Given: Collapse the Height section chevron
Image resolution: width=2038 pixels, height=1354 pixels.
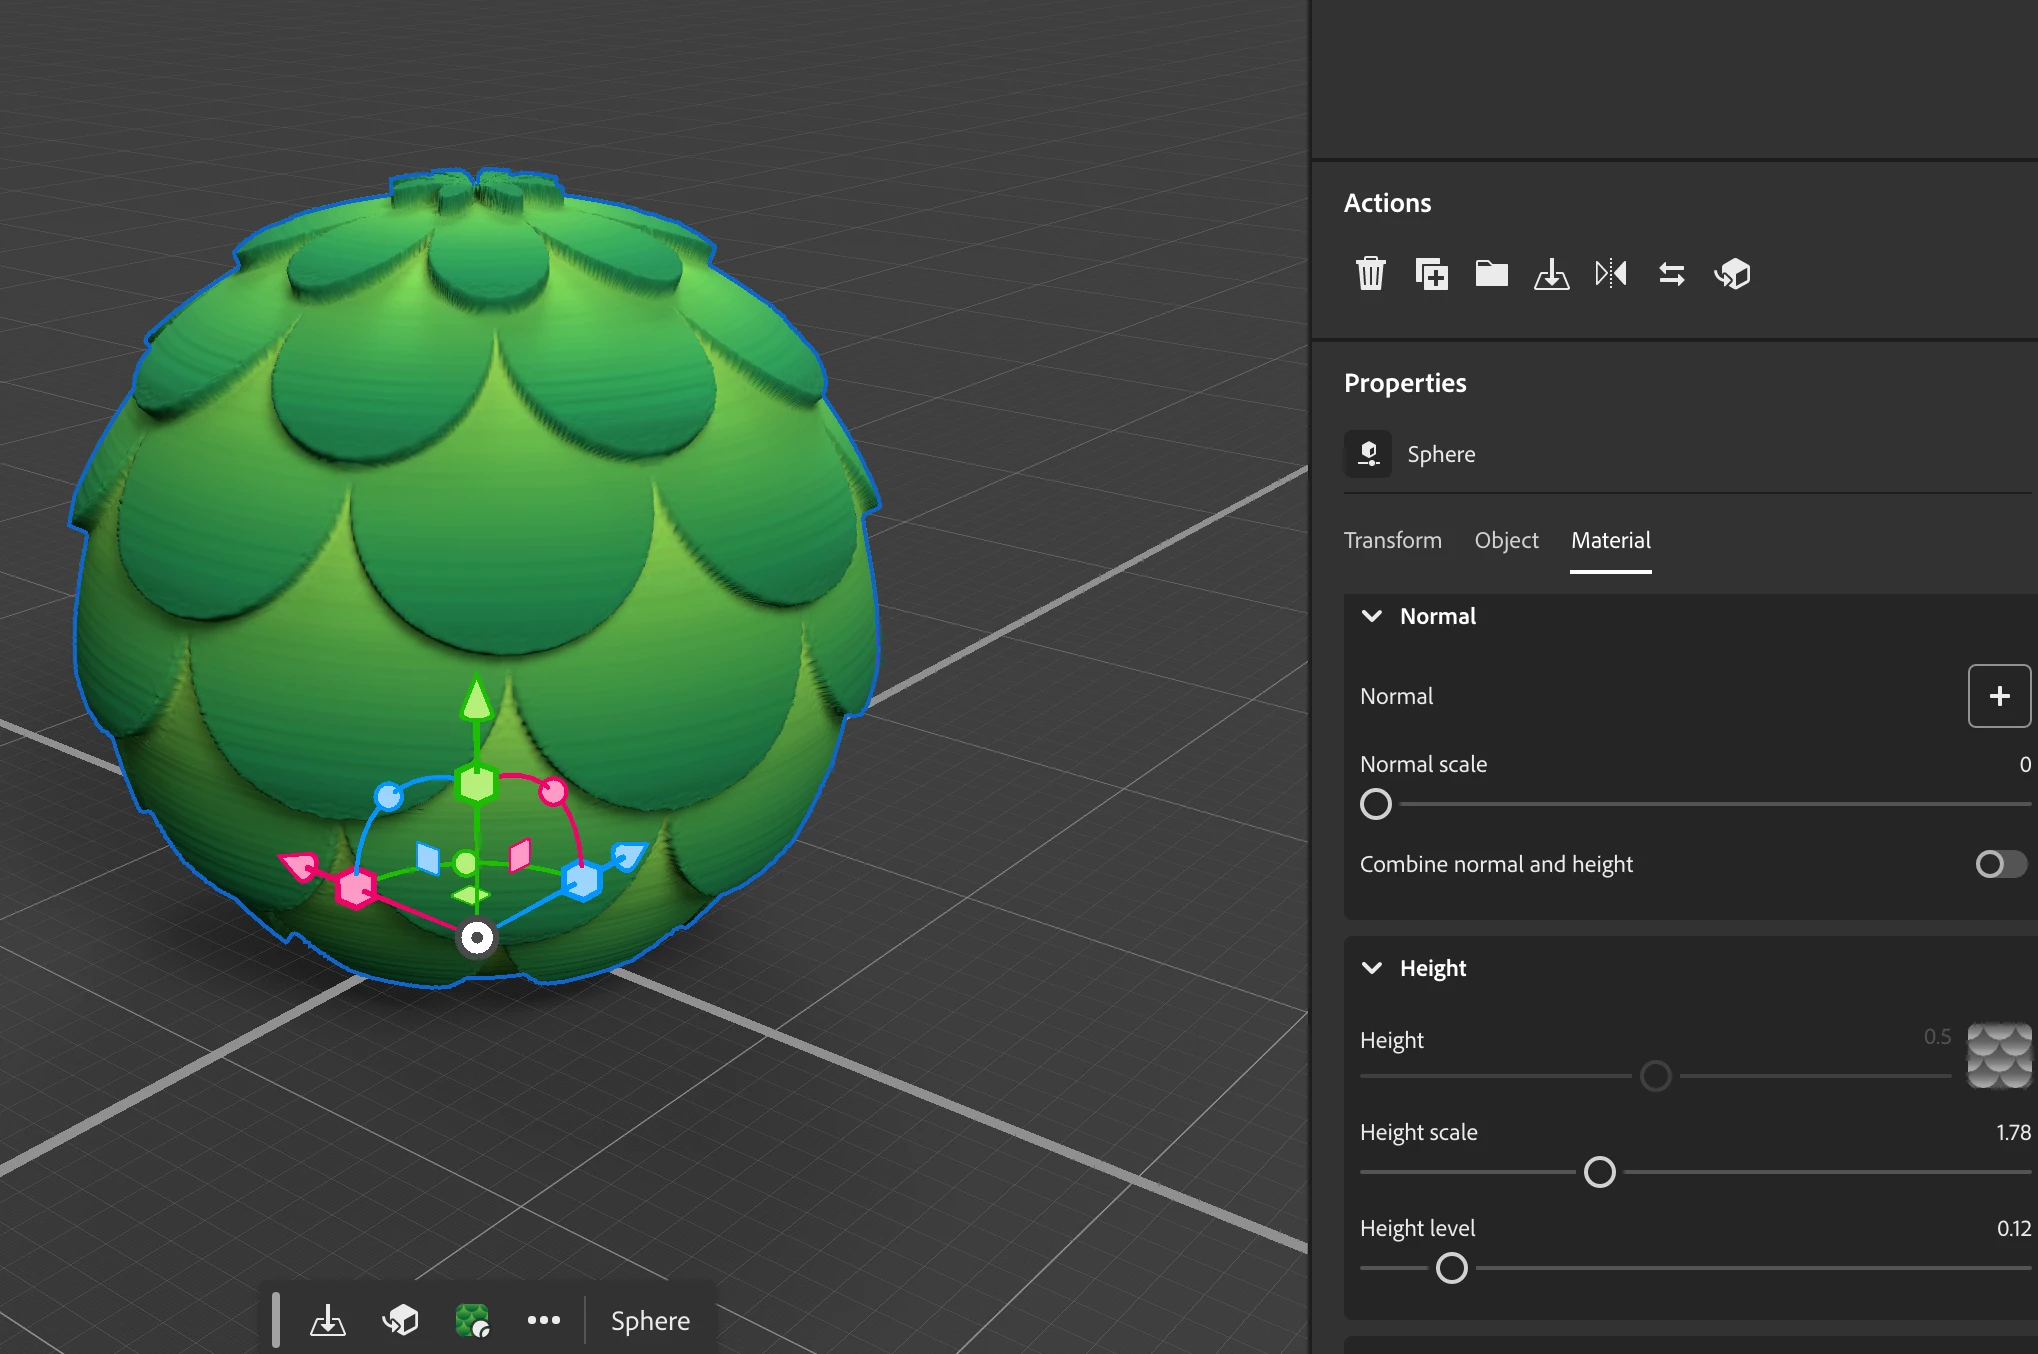Looking at the screenshot, I should pyautogui.click(x=1372, y=968).
